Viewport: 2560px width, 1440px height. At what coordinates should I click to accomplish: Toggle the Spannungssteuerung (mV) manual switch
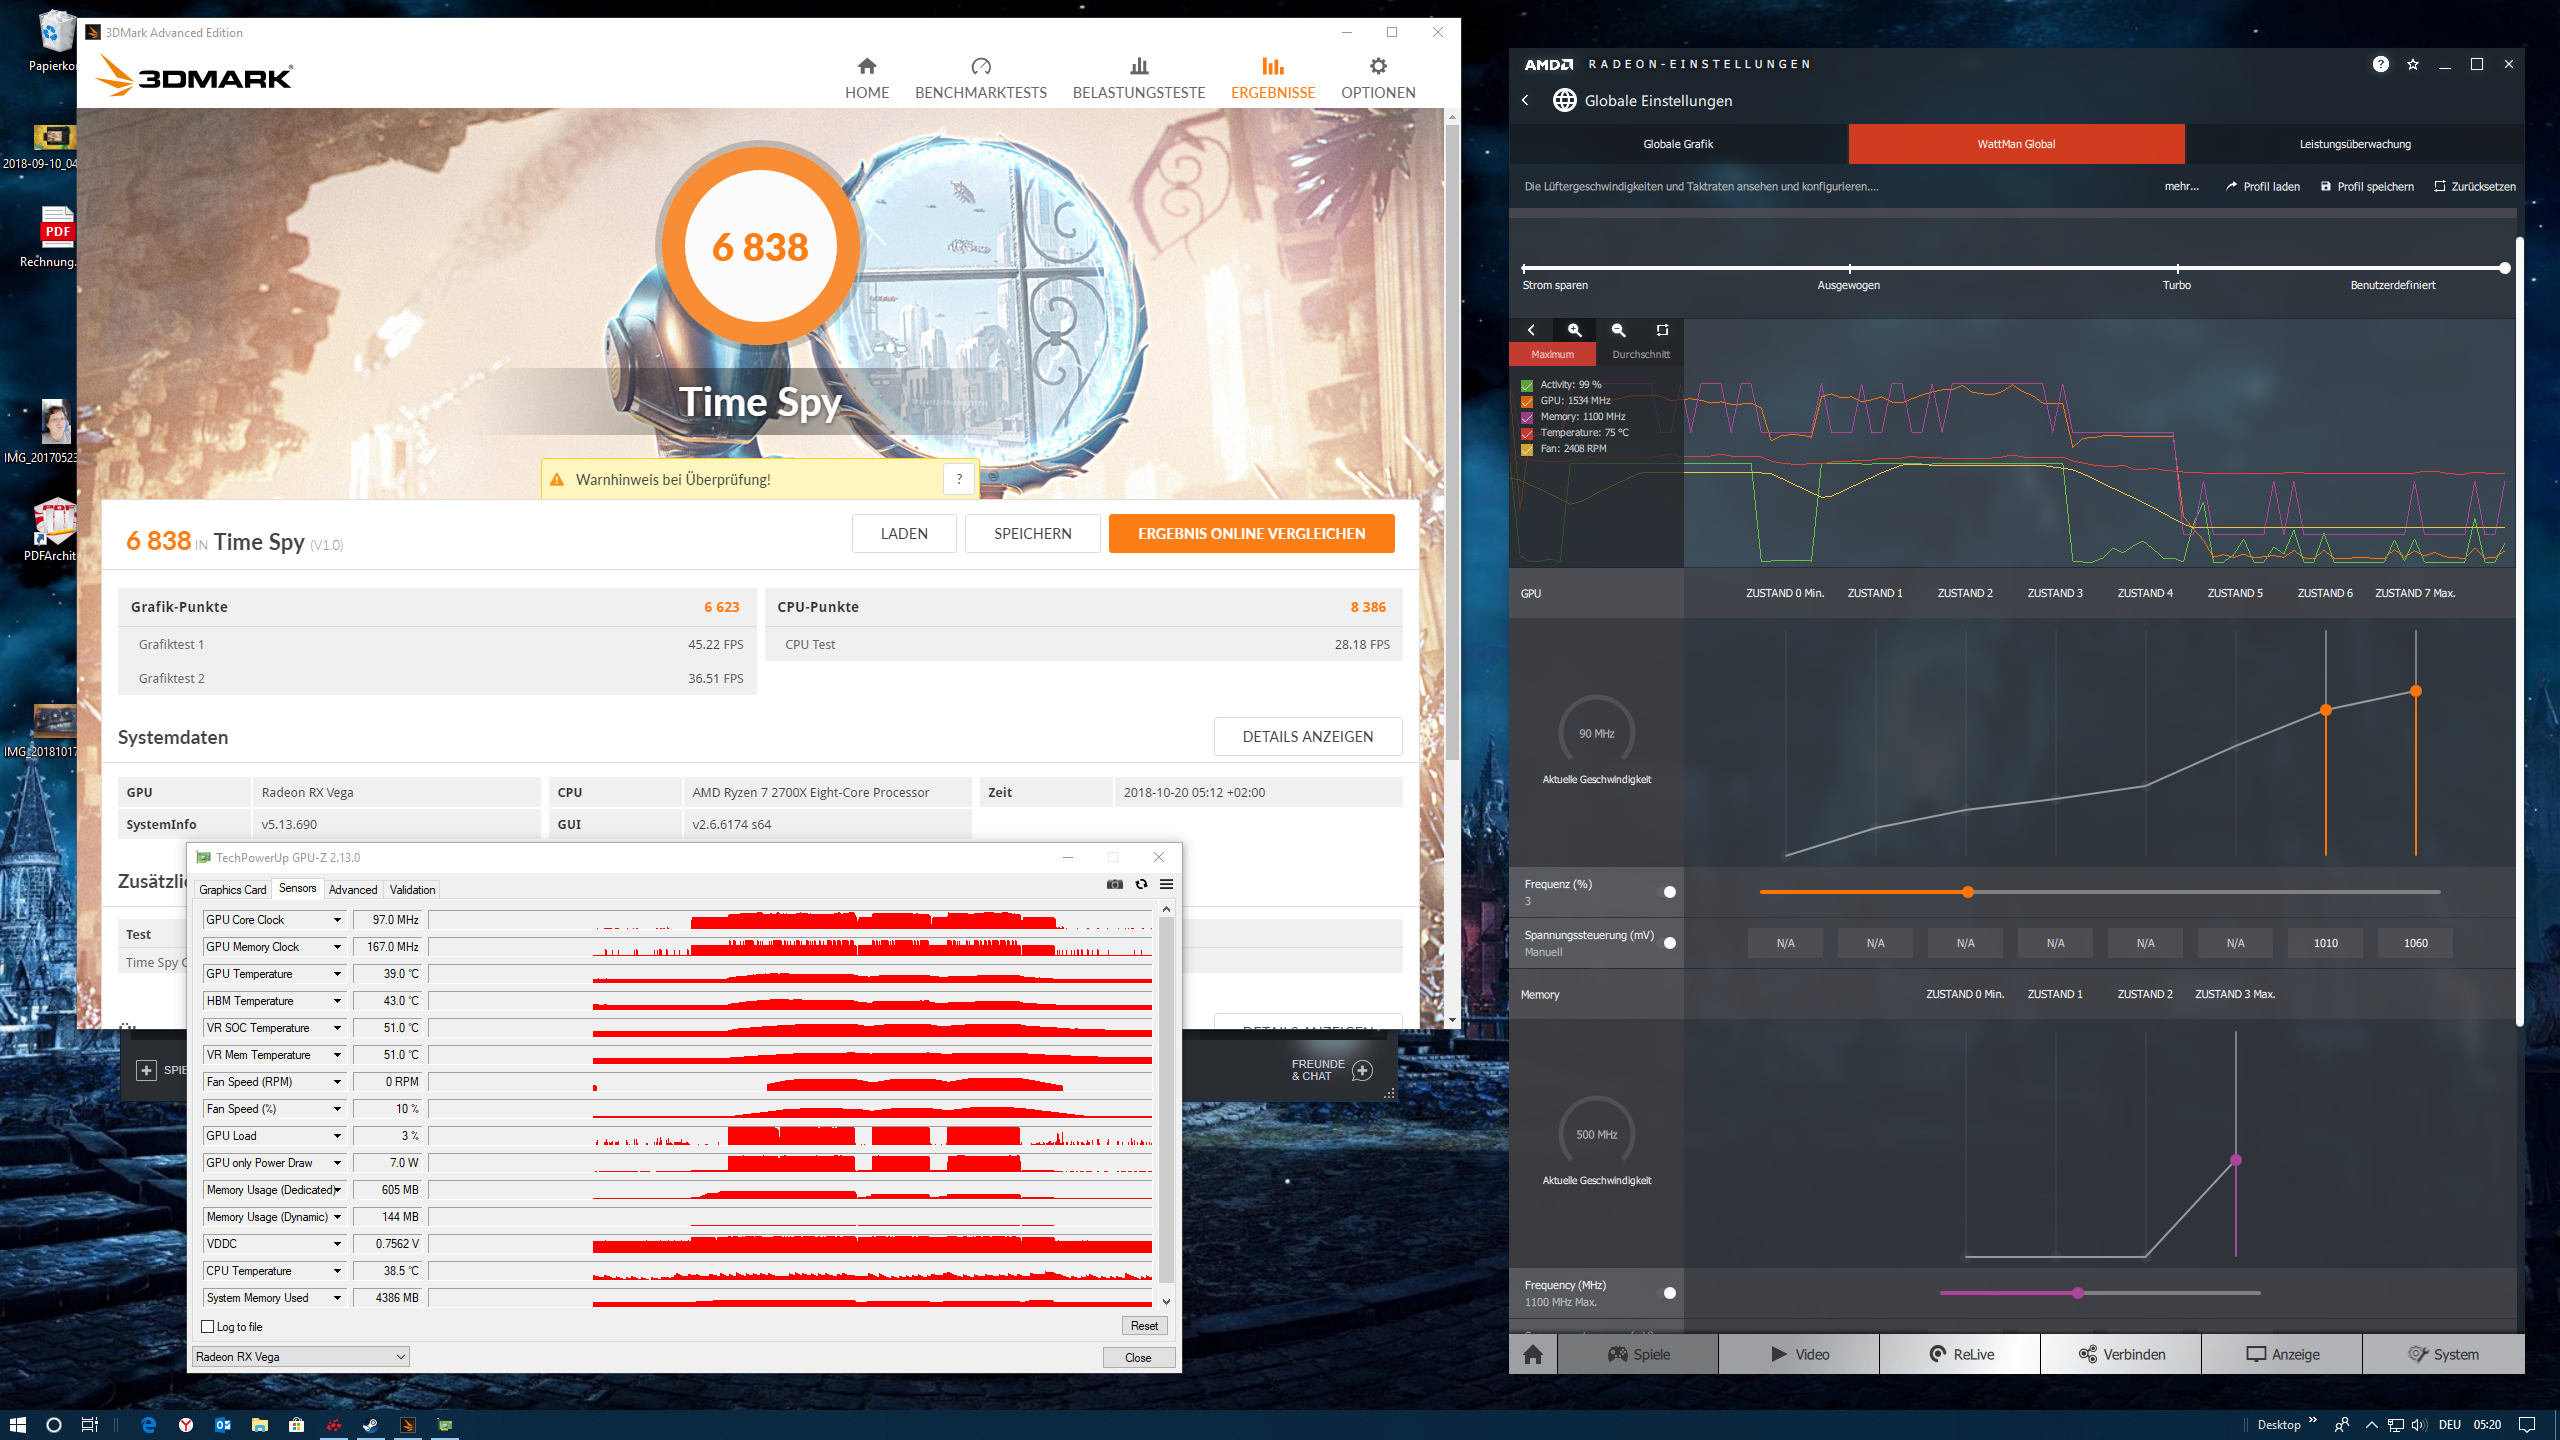[1669, 943]
